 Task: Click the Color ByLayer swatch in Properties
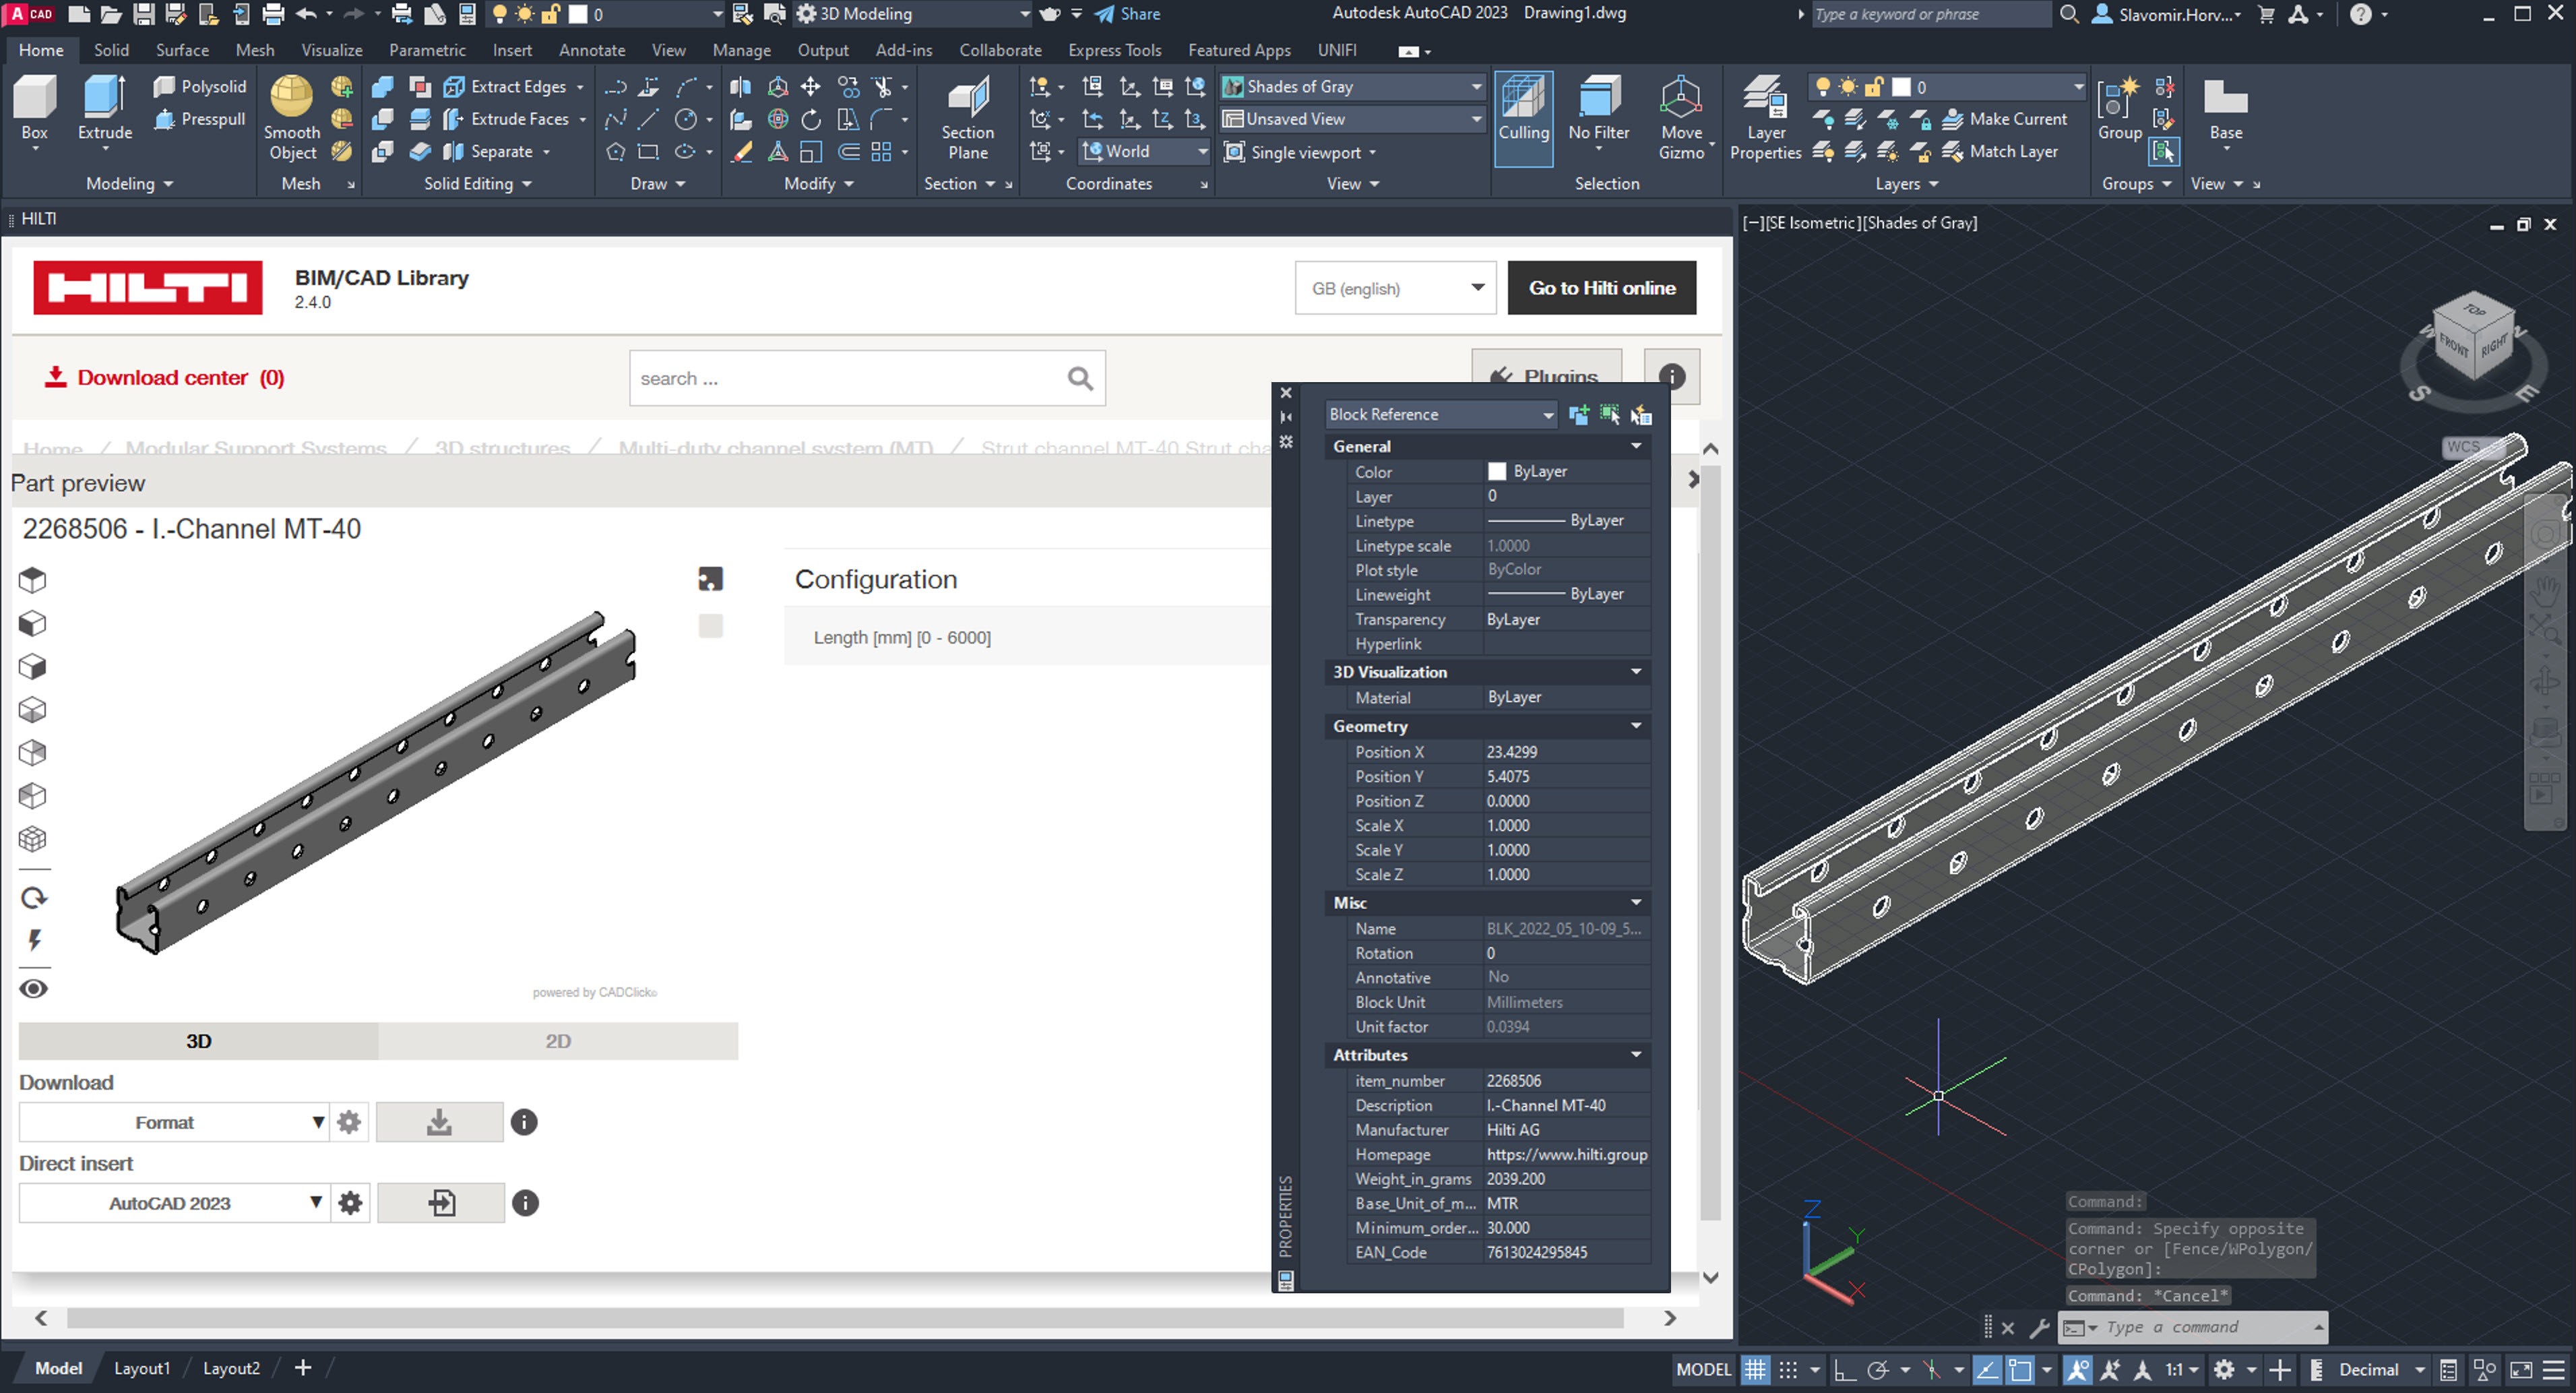[1497, 471]
